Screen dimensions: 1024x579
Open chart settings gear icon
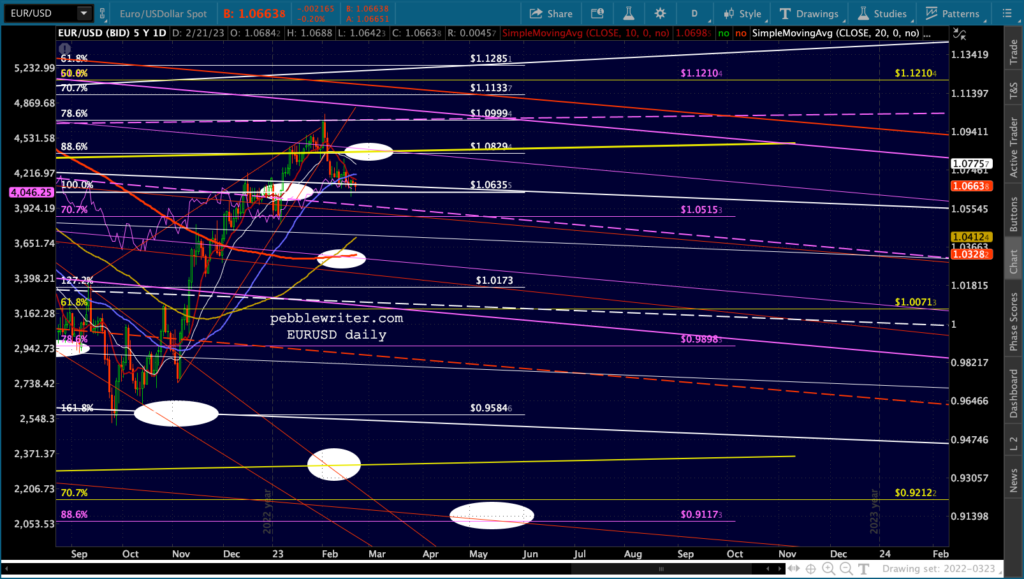[x=659, y=14]
